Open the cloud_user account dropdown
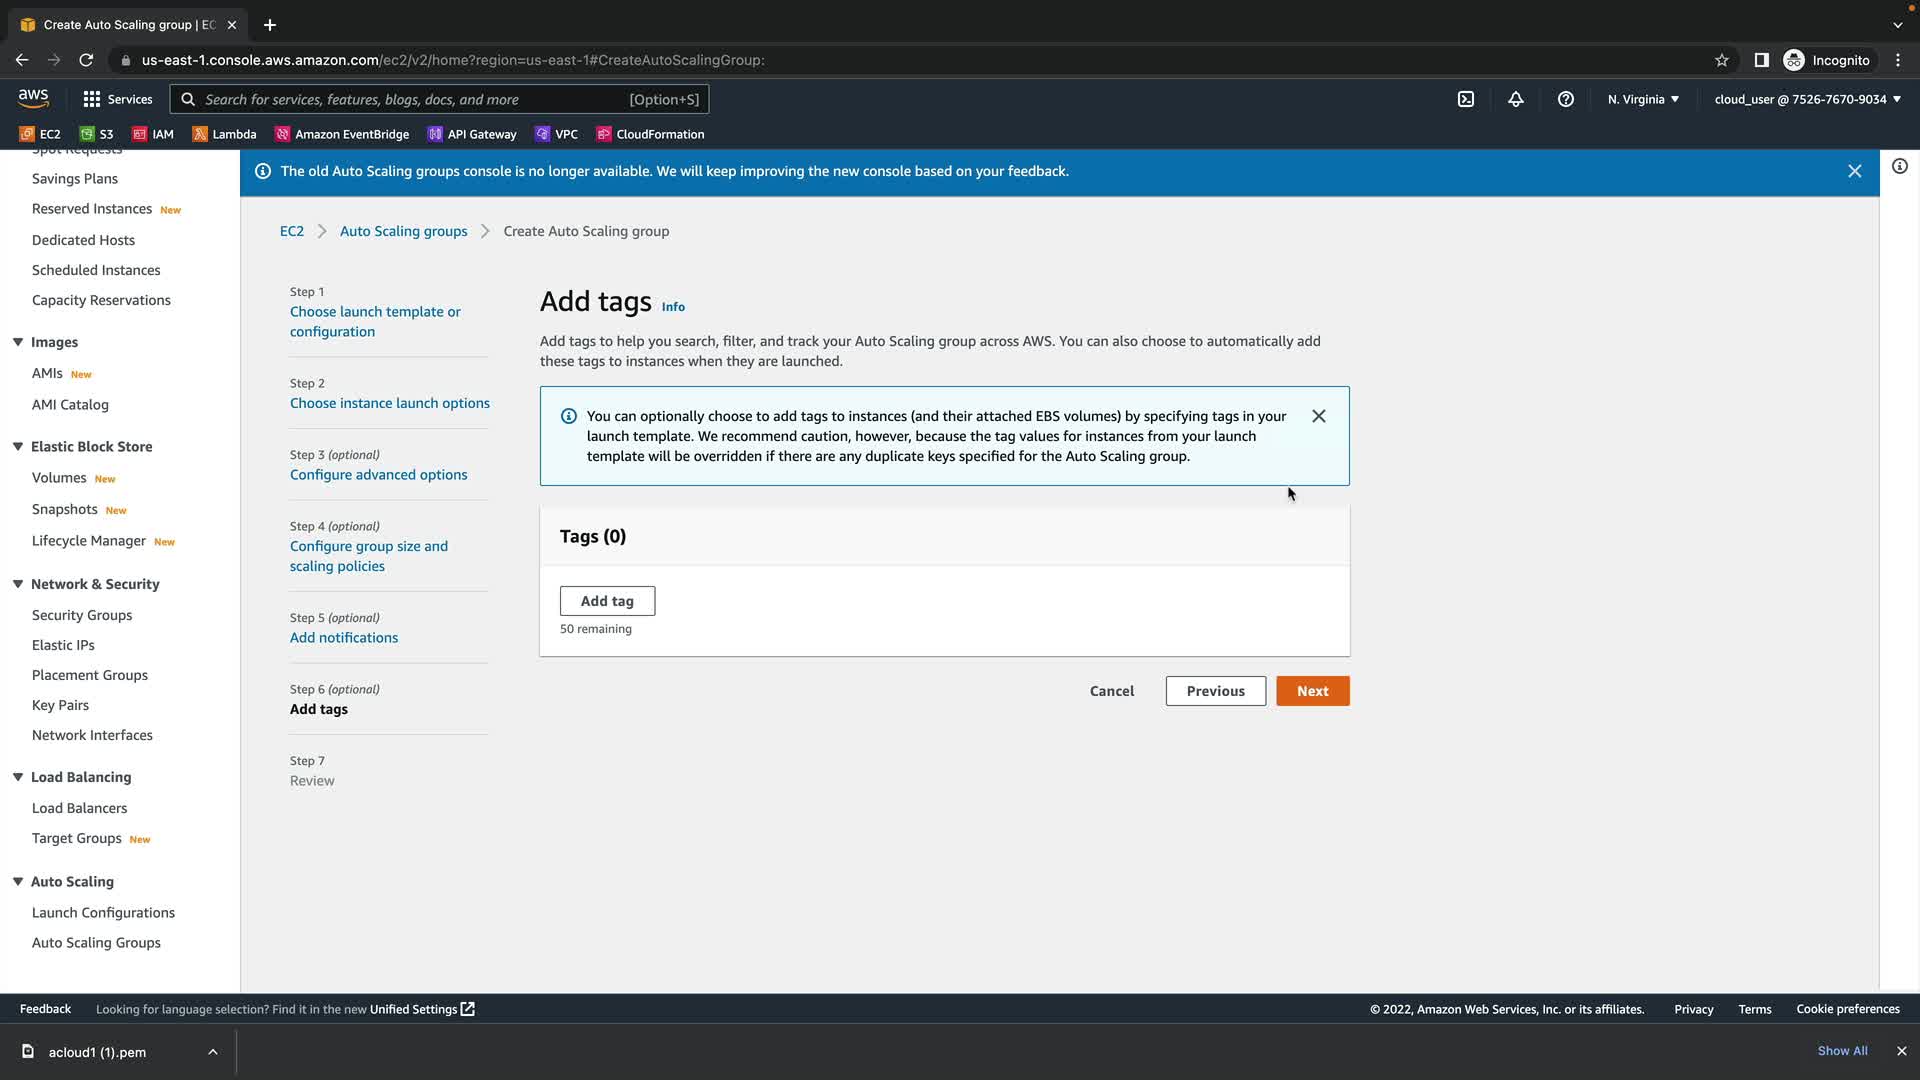The height and width of the screenshot is (1080, 1920). click(1807, 99)
